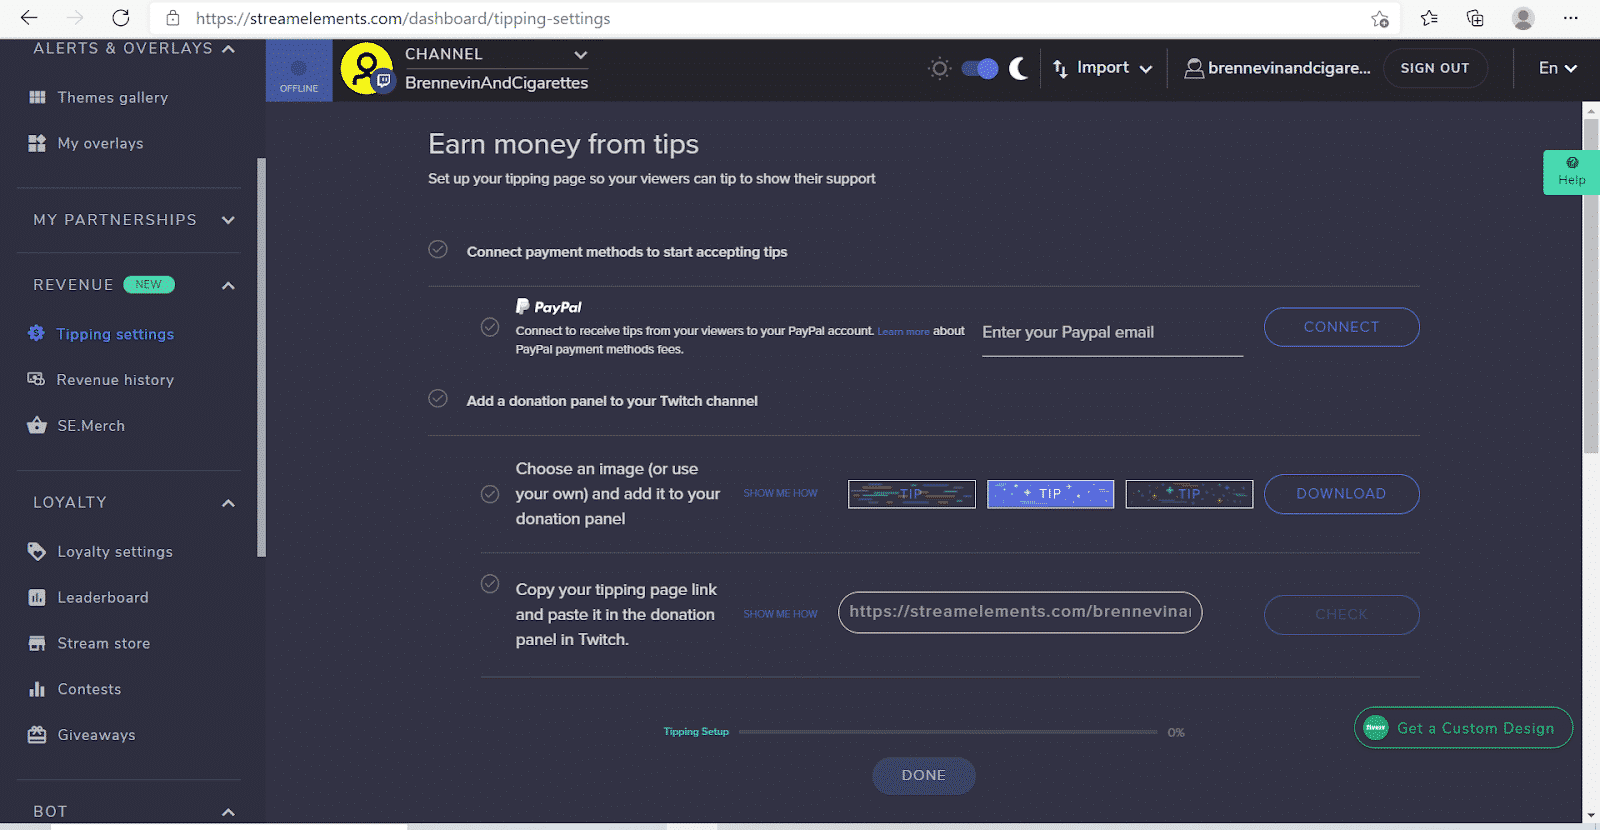Go back with browser back arrow
1600x830 pixels.
coord(29,18)
